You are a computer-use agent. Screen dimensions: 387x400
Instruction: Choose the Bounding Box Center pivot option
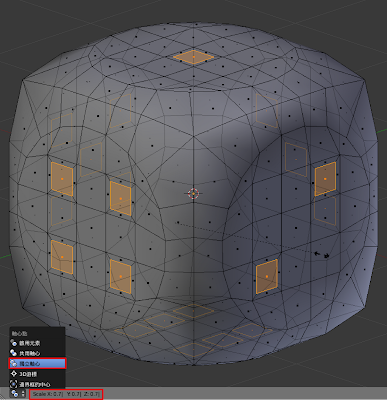(37, 384)
